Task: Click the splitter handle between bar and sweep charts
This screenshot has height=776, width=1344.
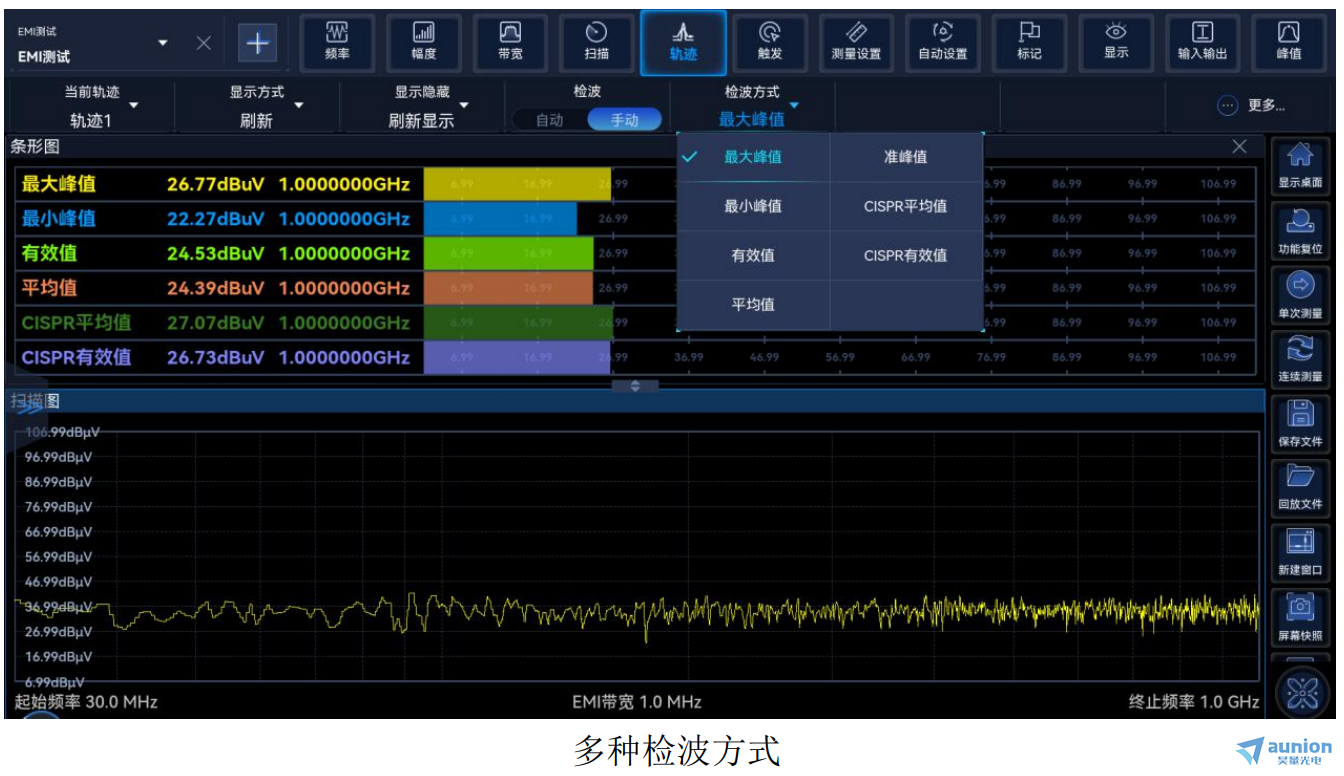Action: click(635, 386)
